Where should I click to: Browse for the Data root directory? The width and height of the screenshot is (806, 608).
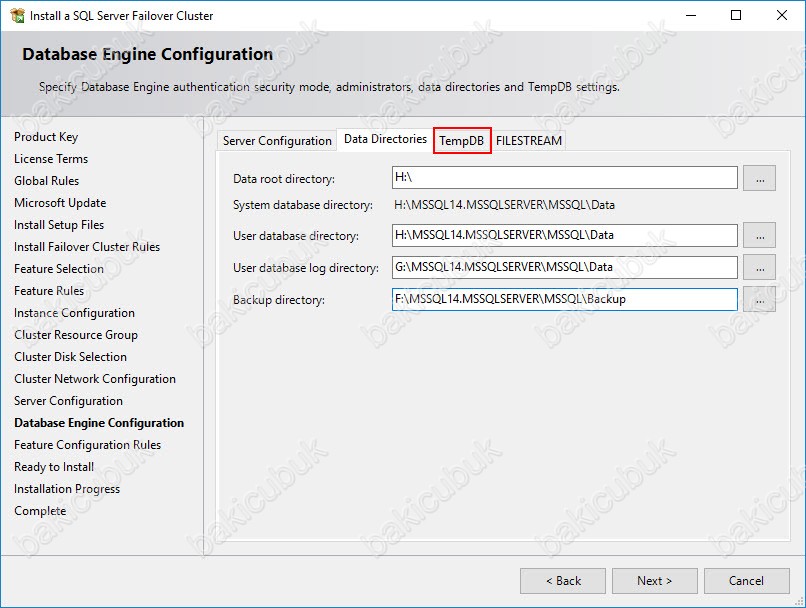(759, 178)
